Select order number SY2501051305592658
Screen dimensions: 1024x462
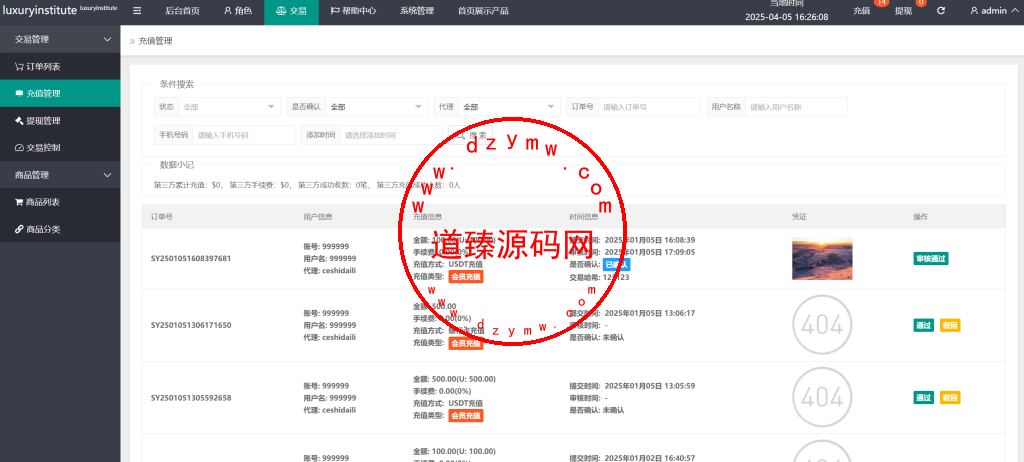tap(191, 397)
